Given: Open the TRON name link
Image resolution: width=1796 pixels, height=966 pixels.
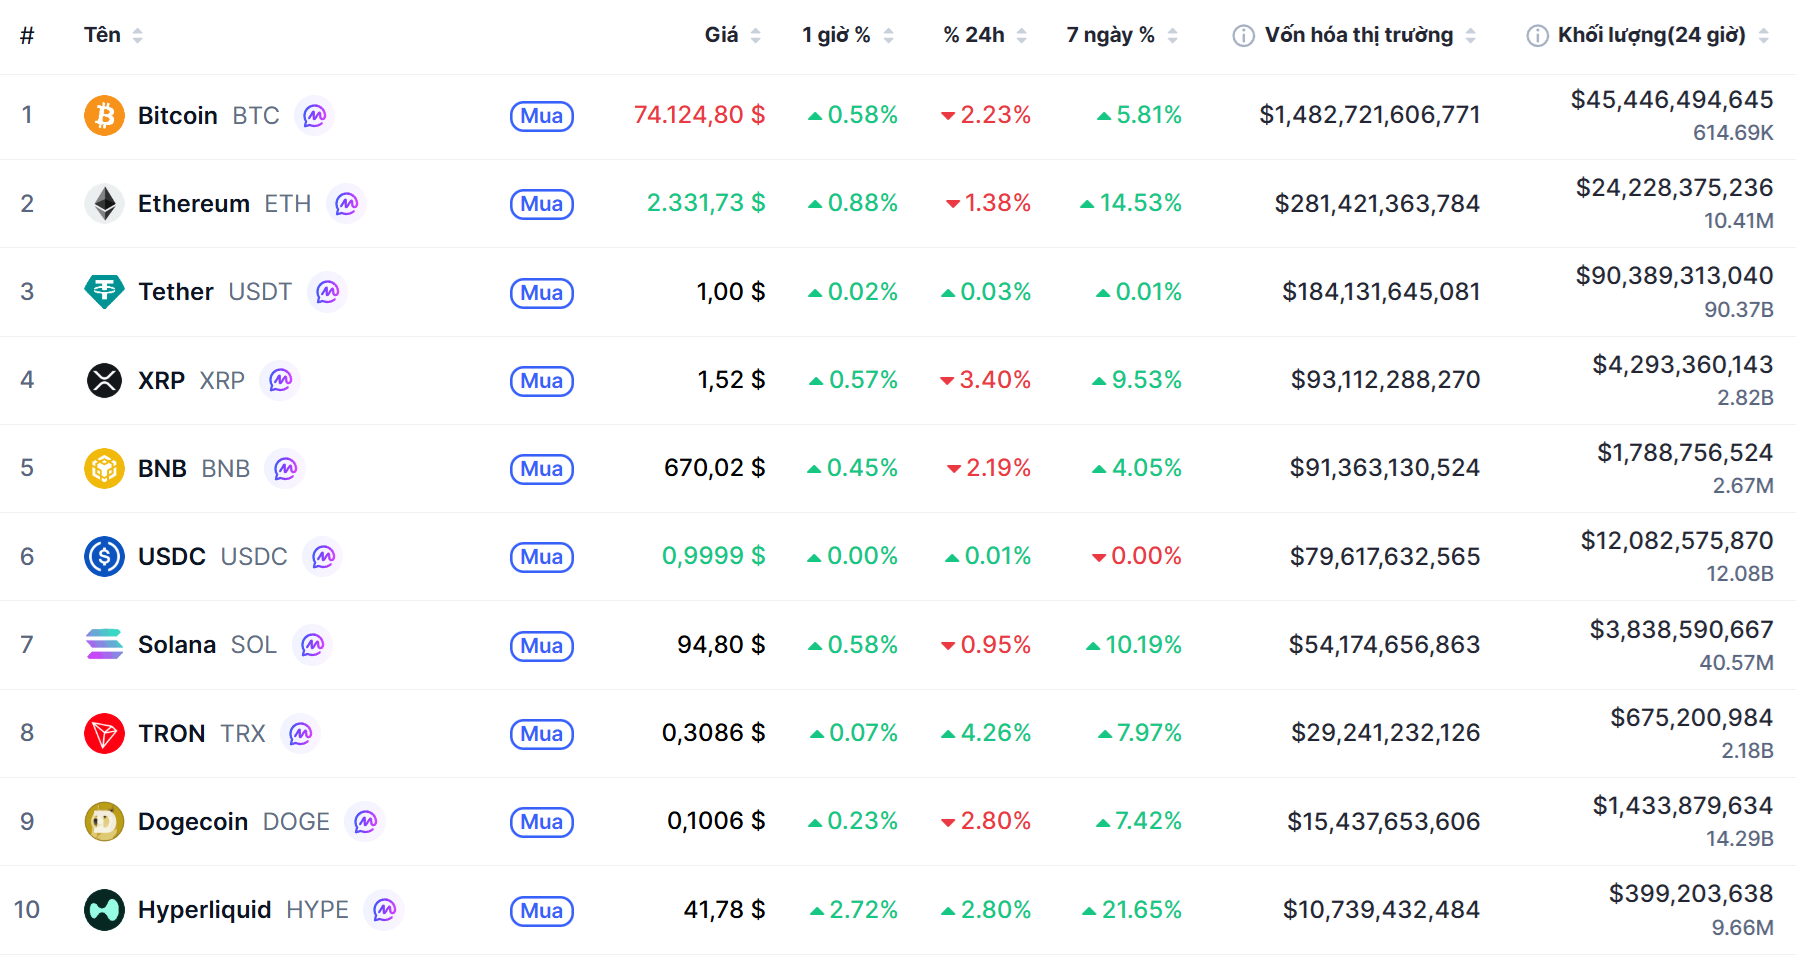Looking at the screenshot, I should point(172,733).
